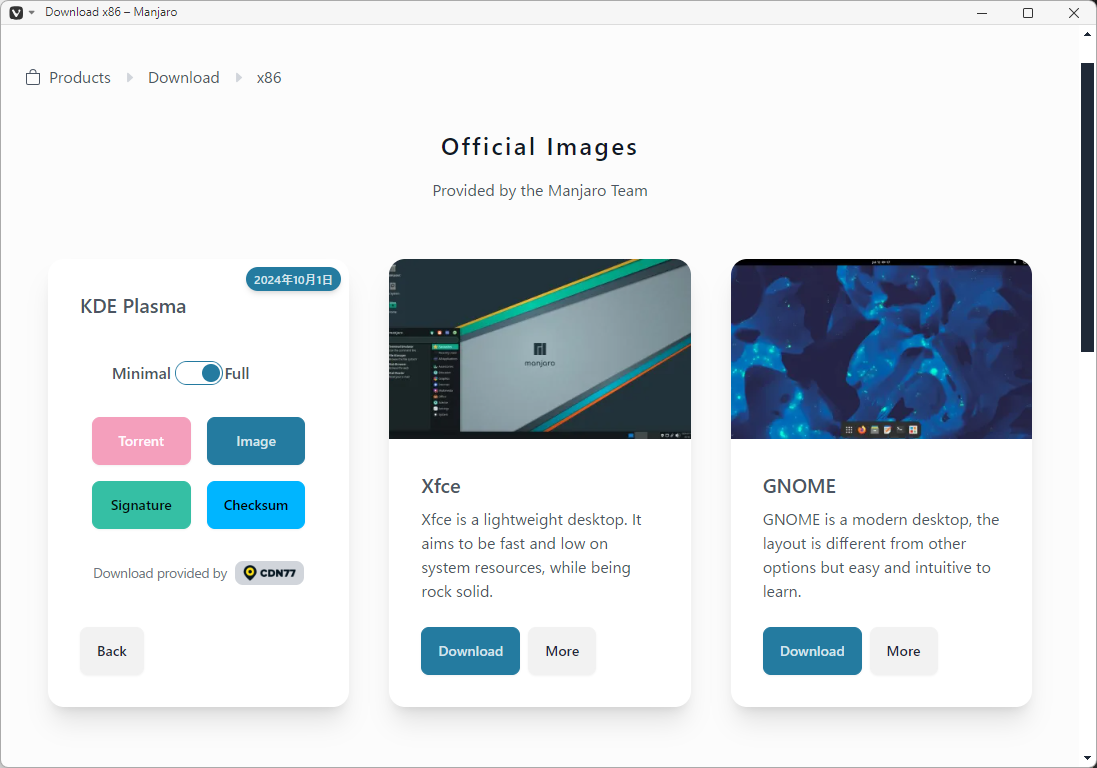Toggle the Minimal/Full switch

point(199,374)
